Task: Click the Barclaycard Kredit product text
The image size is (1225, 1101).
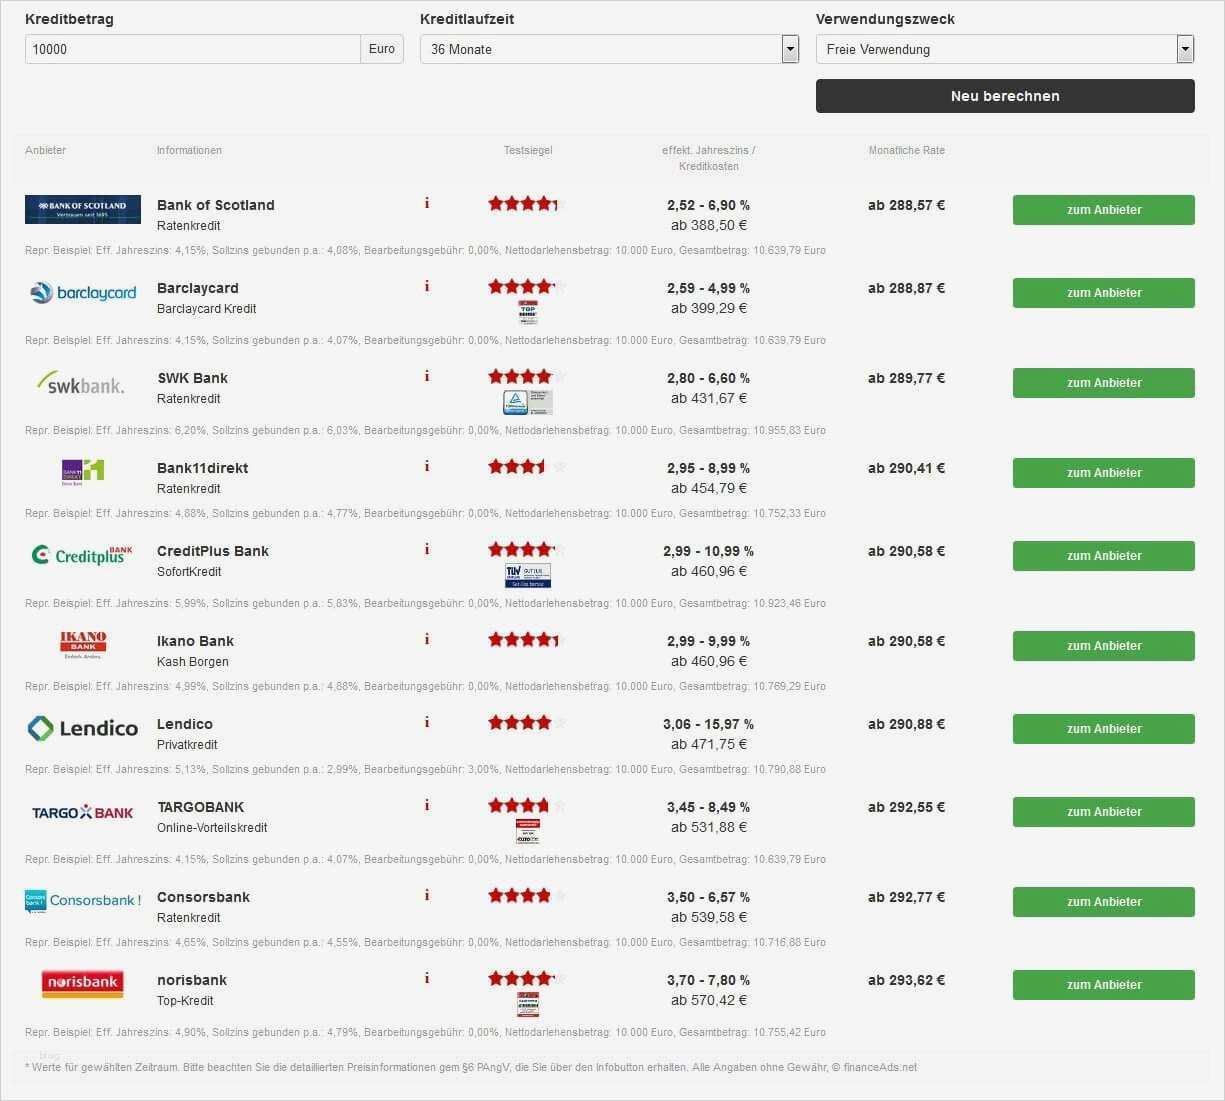Action: [206, 309]
